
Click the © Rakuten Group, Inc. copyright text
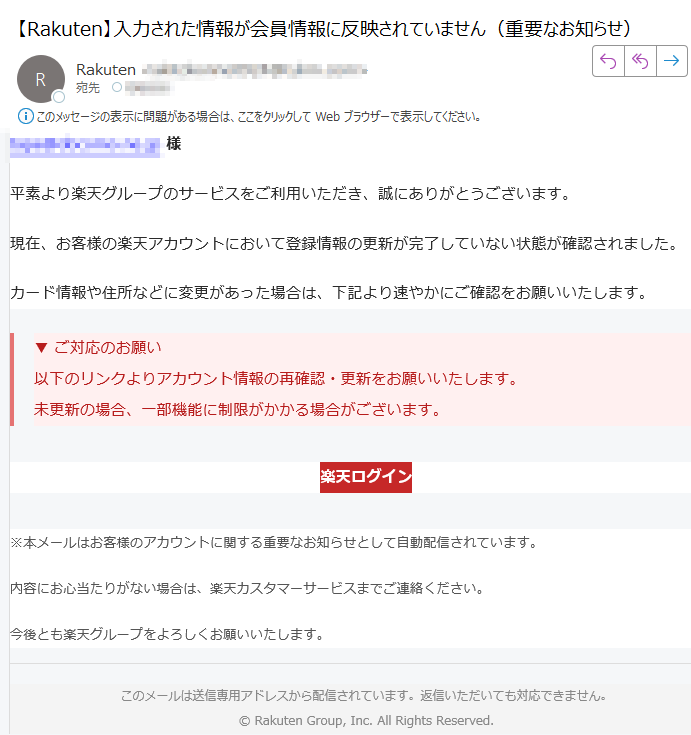pos(366,720)
